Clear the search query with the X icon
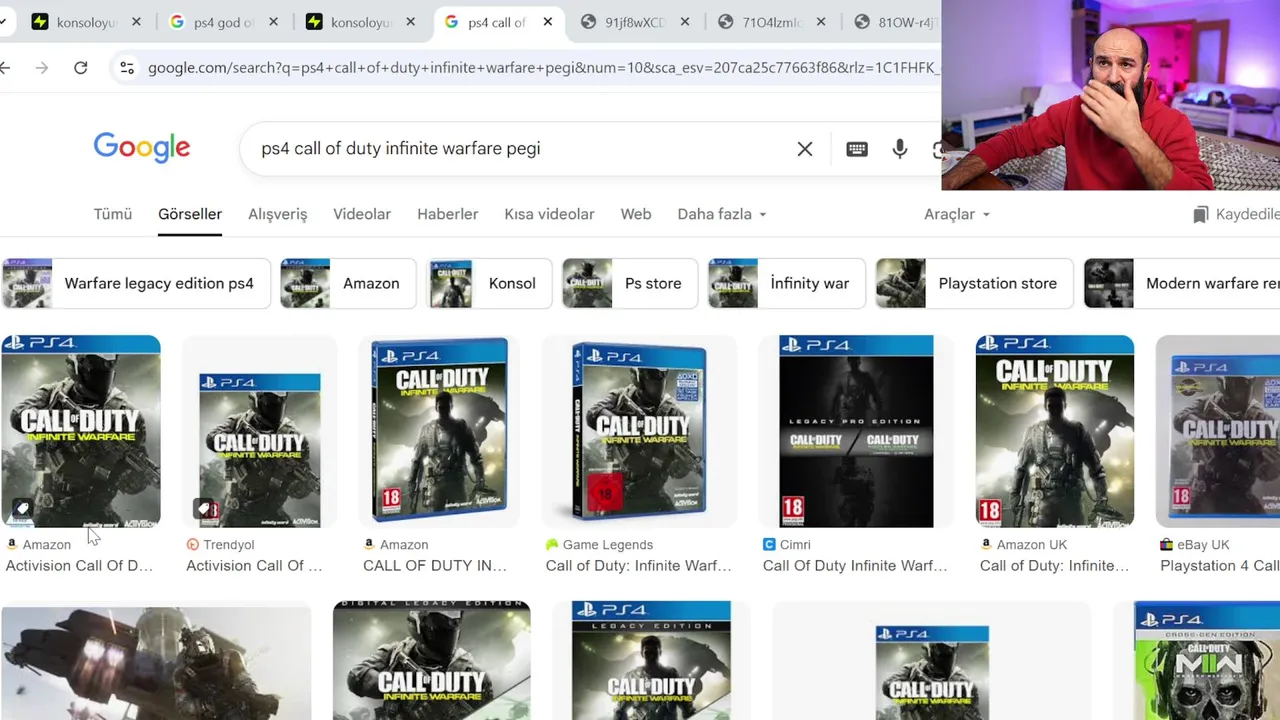 [x=805, y=149]
